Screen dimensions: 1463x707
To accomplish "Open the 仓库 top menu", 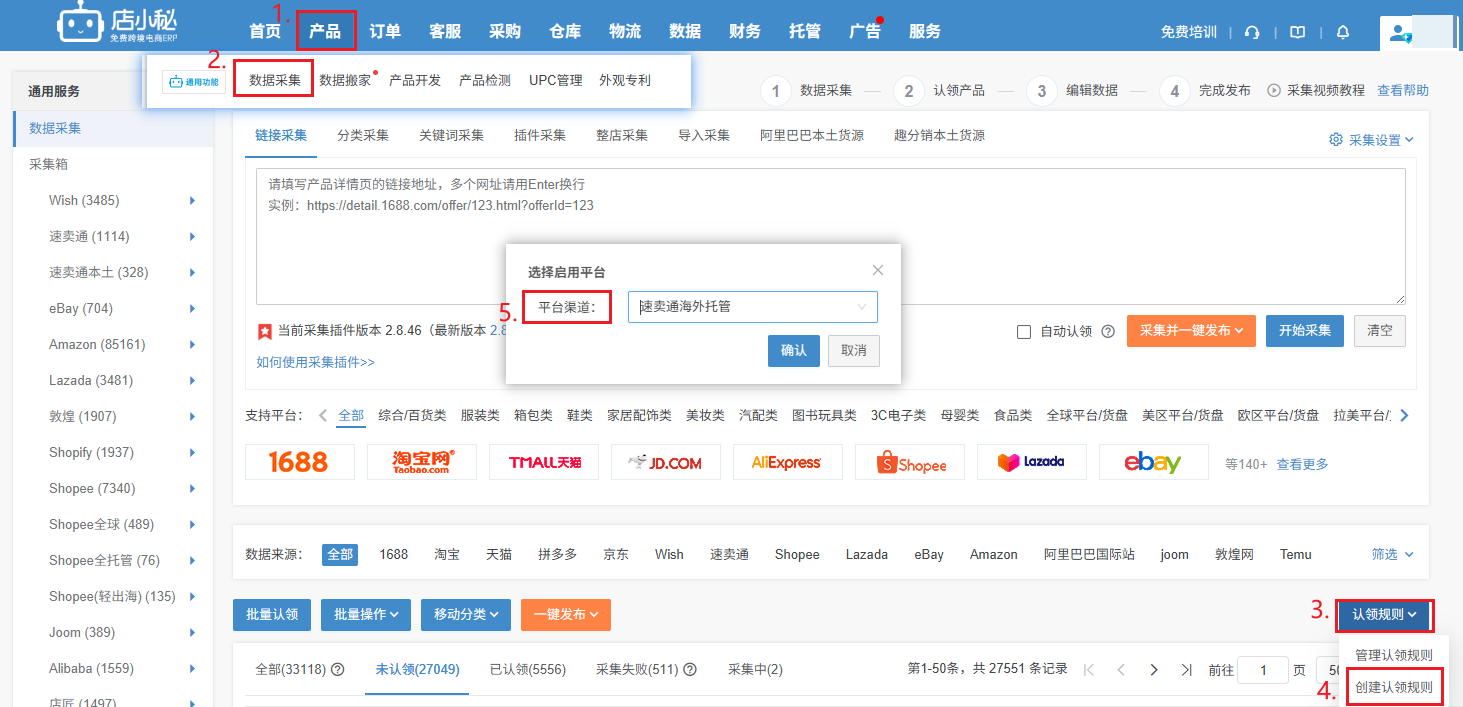I will point(565,32).
